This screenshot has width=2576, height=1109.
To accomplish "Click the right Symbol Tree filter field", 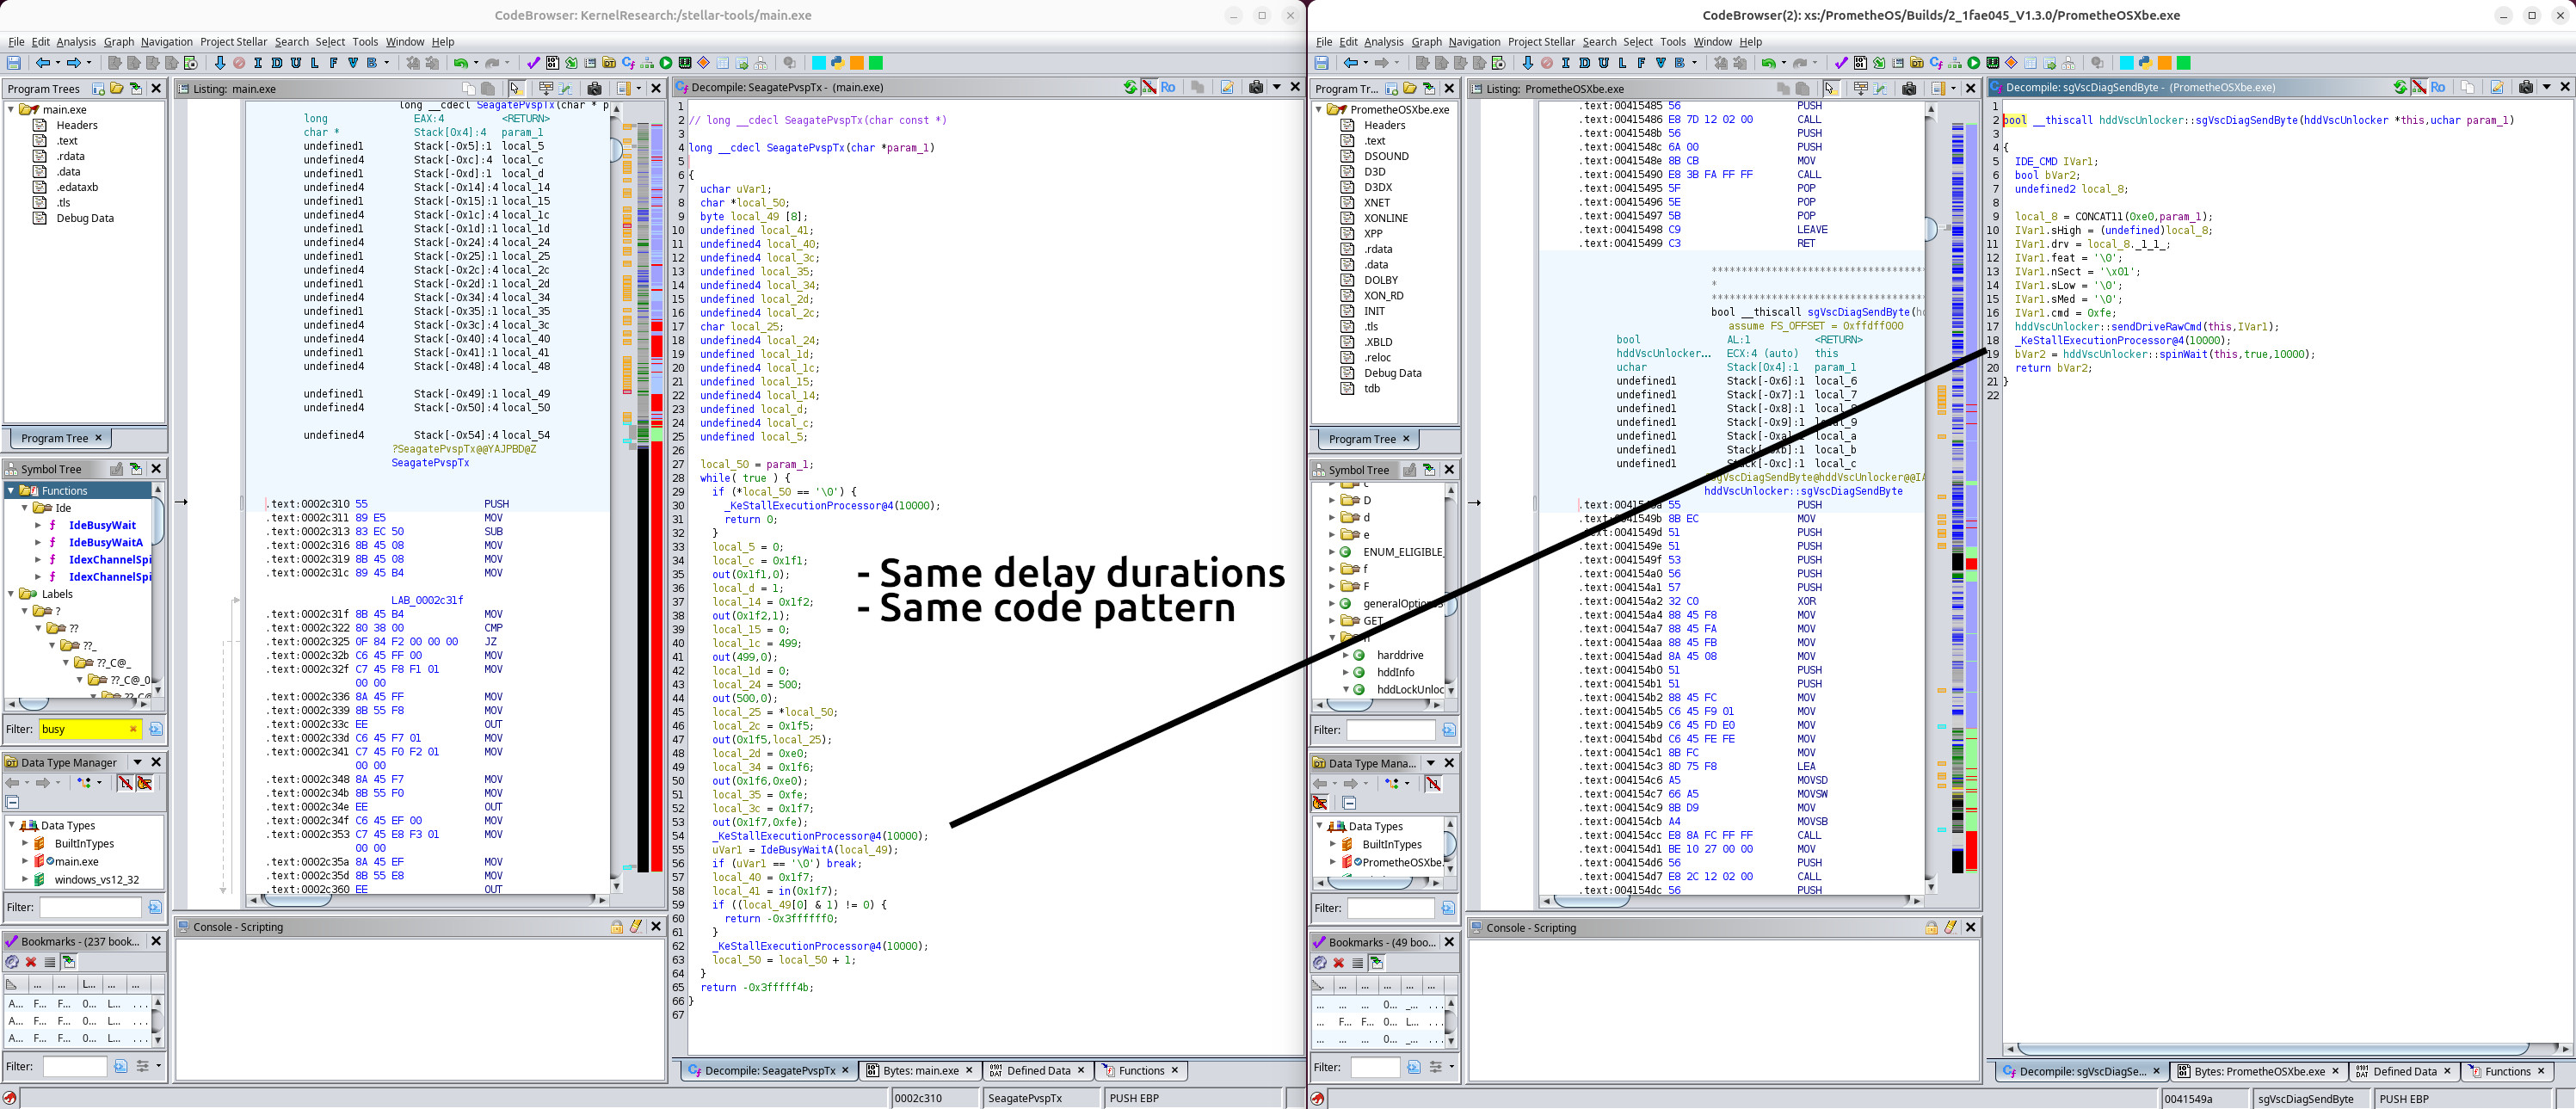I will coord(1390,730).
